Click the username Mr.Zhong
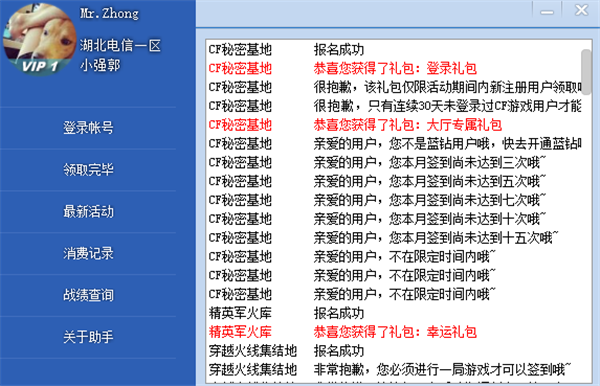Viewport: 600px width, 386px height. pyautogui.click(x=109, y=14)
